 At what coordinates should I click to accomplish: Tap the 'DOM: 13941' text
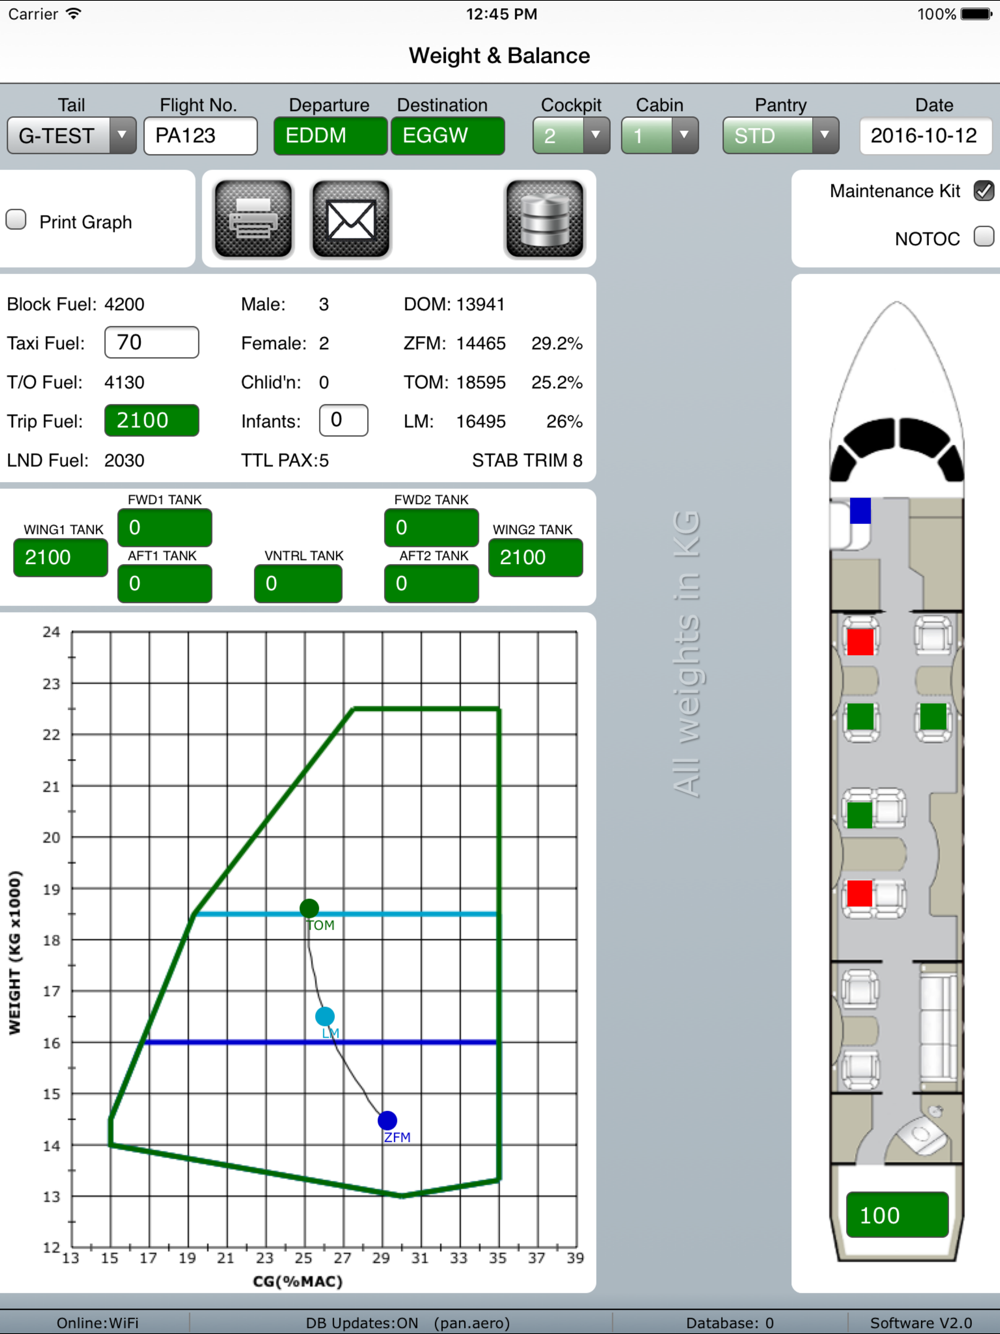(454, 304)
